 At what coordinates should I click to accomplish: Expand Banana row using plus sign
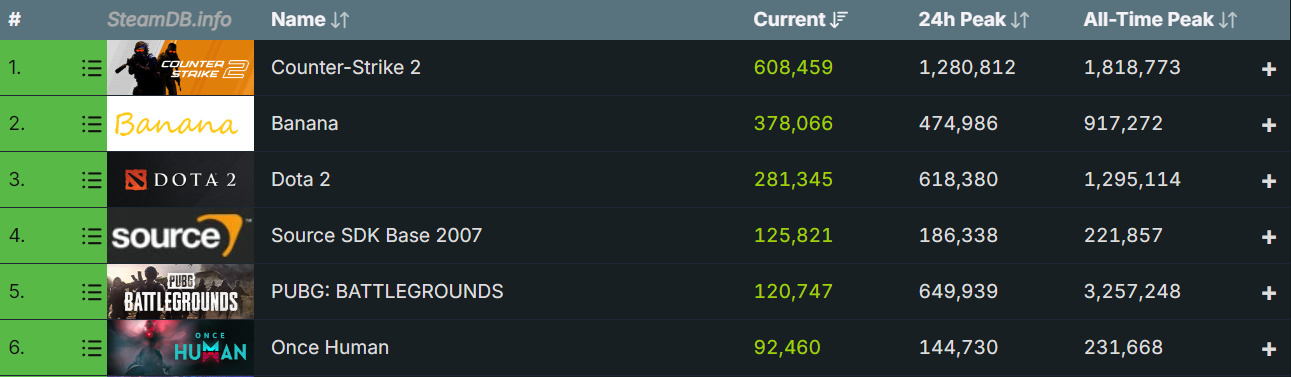click(x=1269, y=125)
